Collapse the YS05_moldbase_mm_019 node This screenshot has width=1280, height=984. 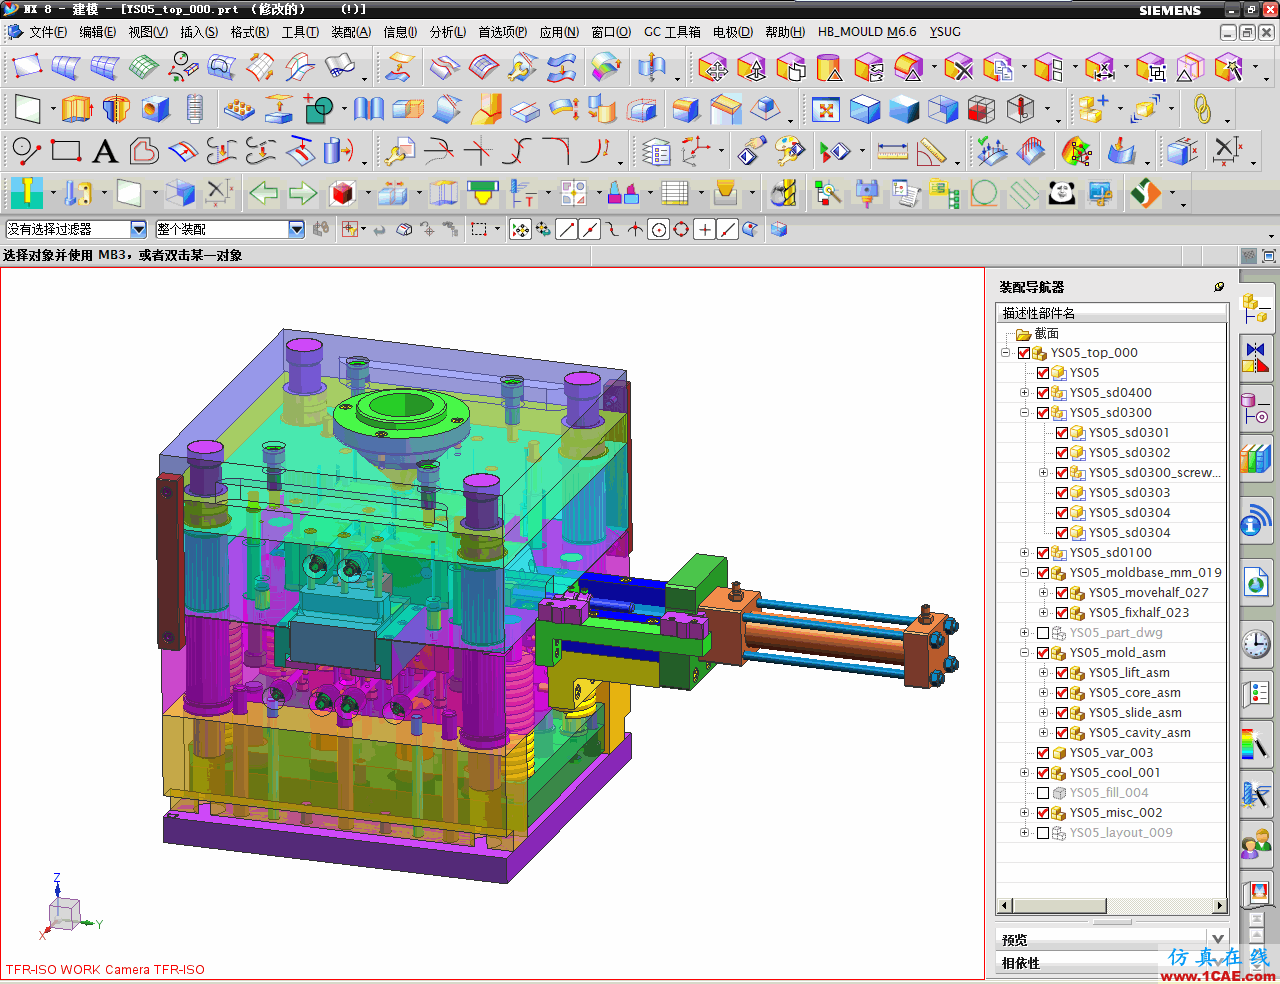click(1024, 573)
